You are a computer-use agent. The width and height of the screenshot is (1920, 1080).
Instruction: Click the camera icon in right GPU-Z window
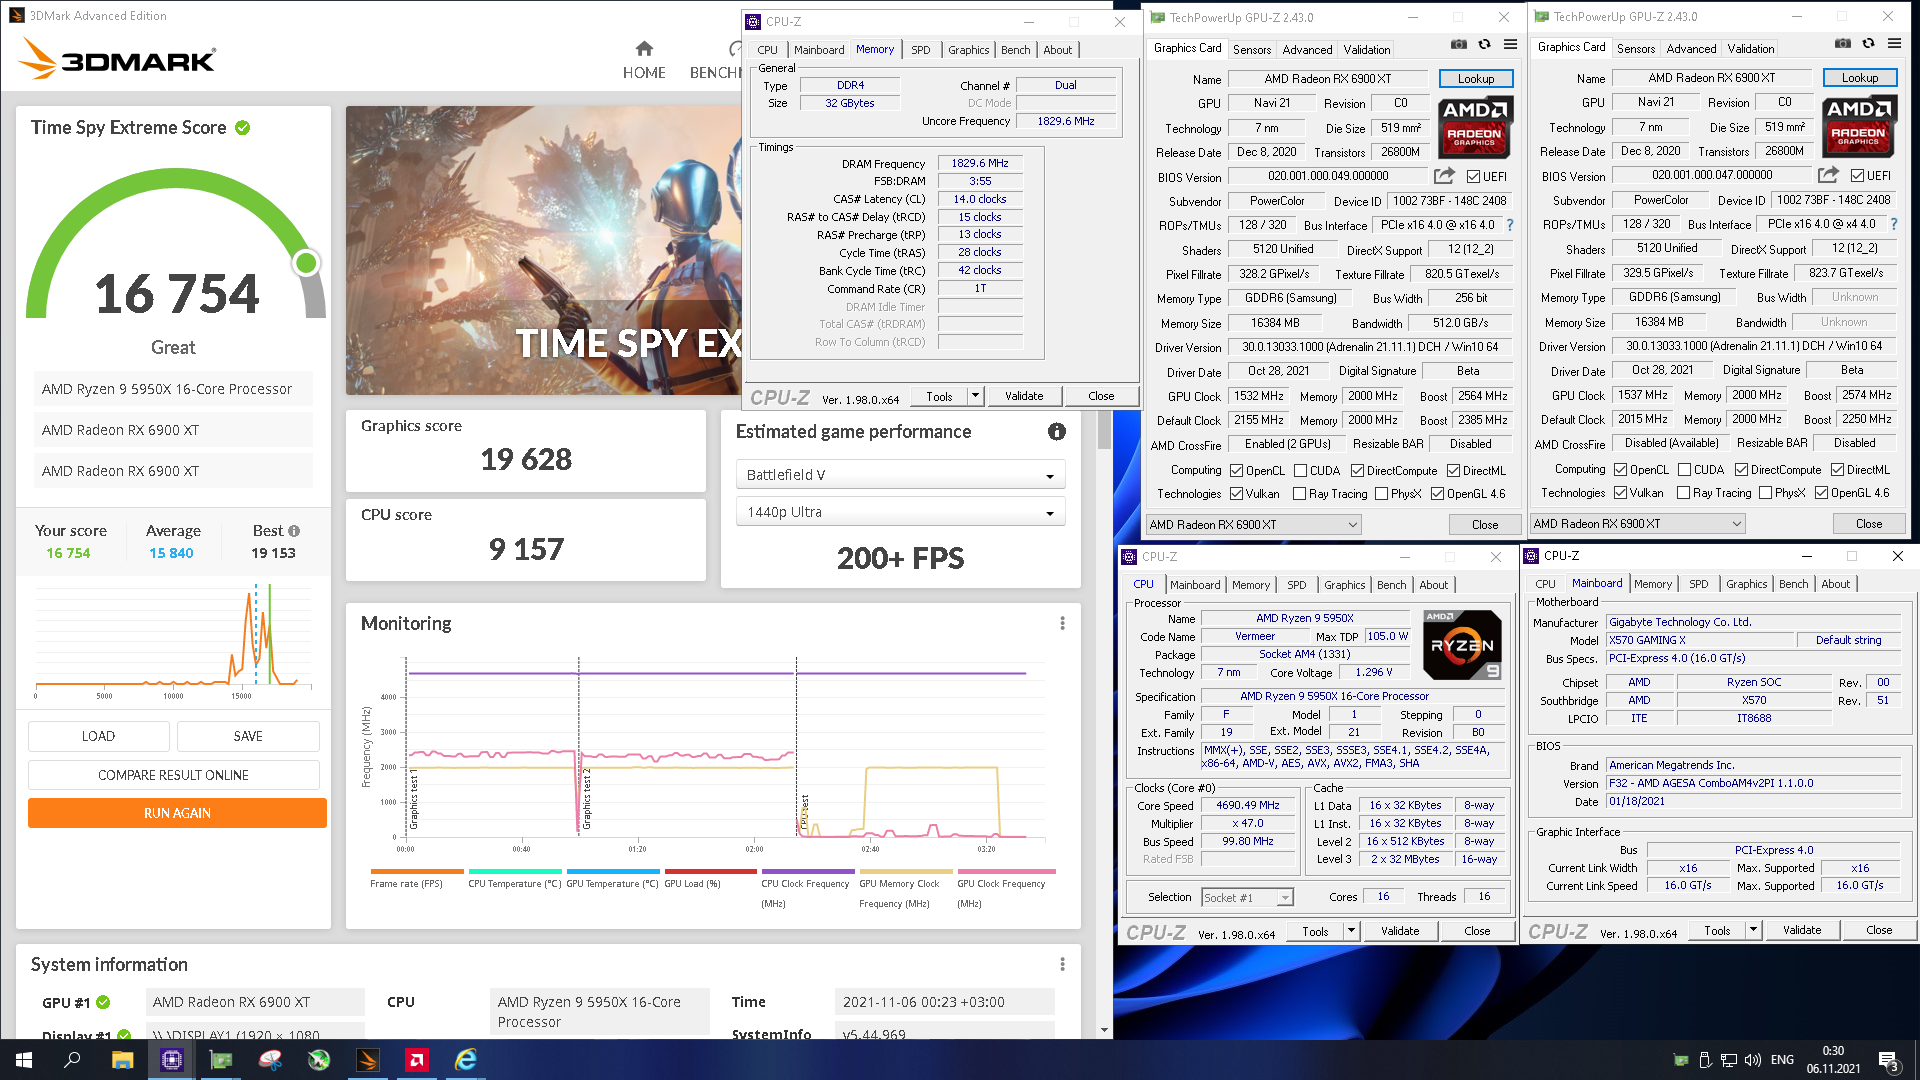click(1843, 43)
